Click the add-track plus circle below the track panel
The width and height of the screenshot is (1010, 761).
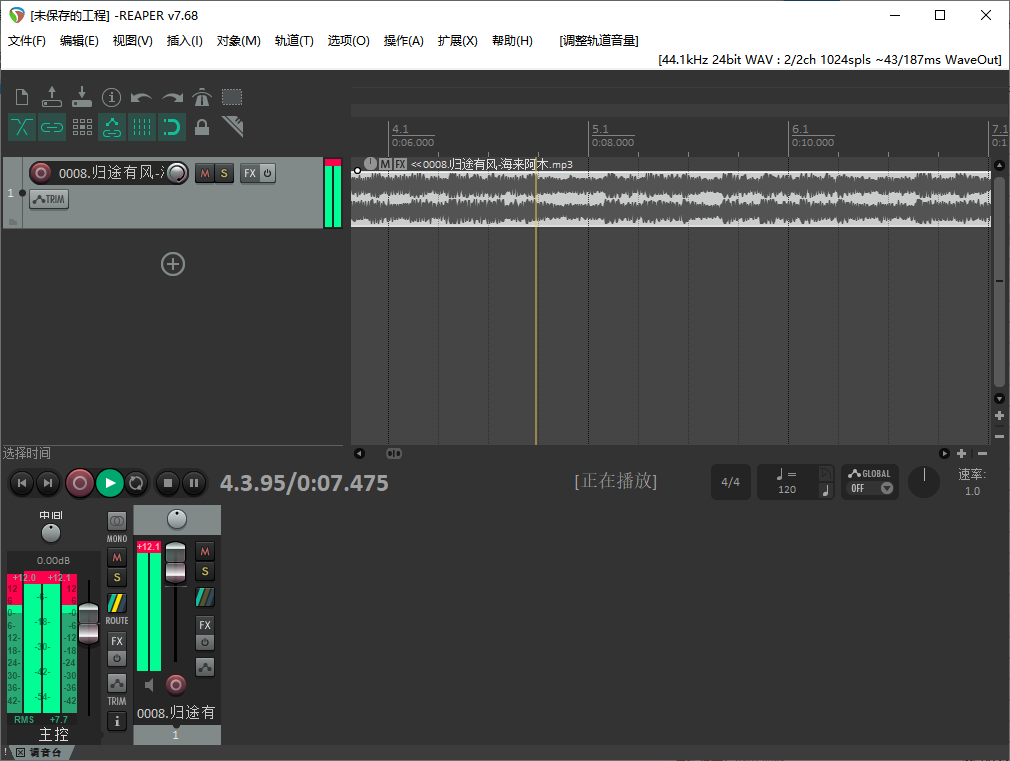(x=172, y=264)
